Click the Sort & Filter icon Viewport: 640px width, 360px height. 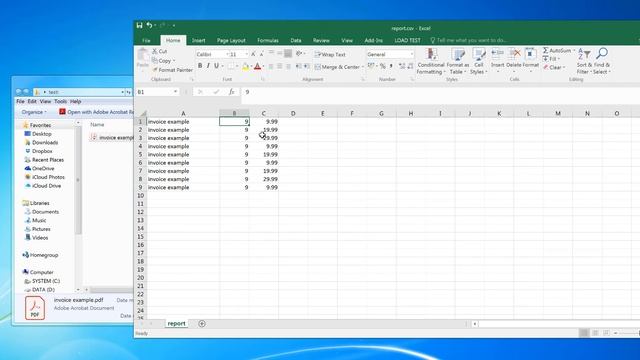pyautogui.click(x=584, y=54)
